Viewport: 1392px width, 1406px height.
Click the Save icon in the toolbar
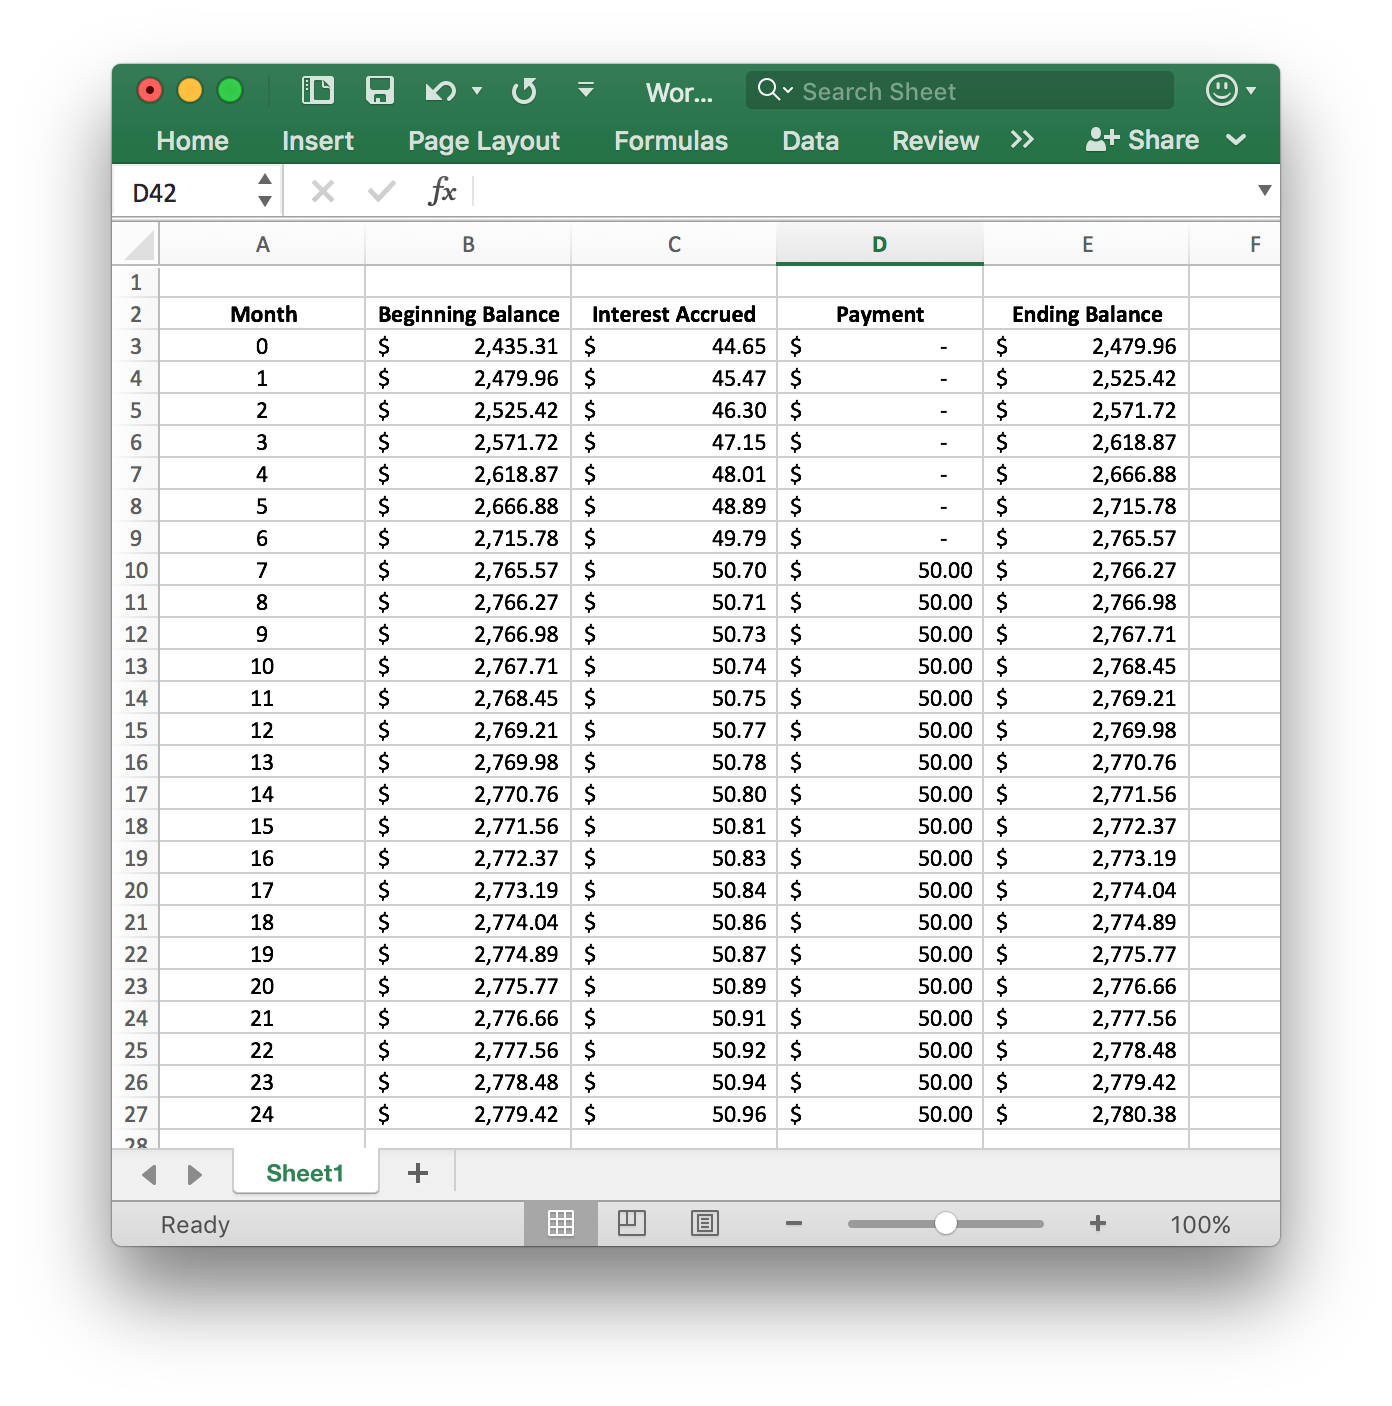click(x=380, y=90)
